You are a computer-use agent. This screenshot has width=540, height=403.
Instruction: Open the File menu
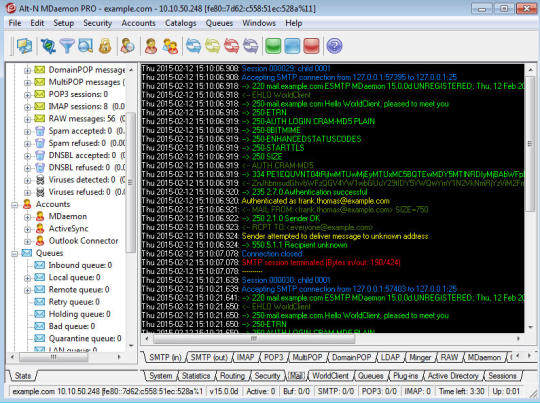pyautogui.click(x=15, y=23)
